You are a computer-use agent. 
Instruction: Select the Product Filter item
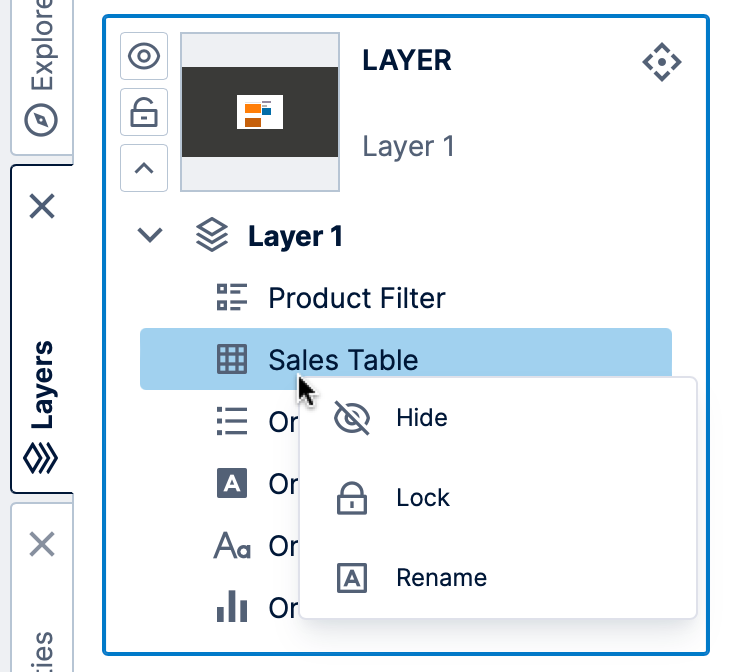tap(356, 298)
